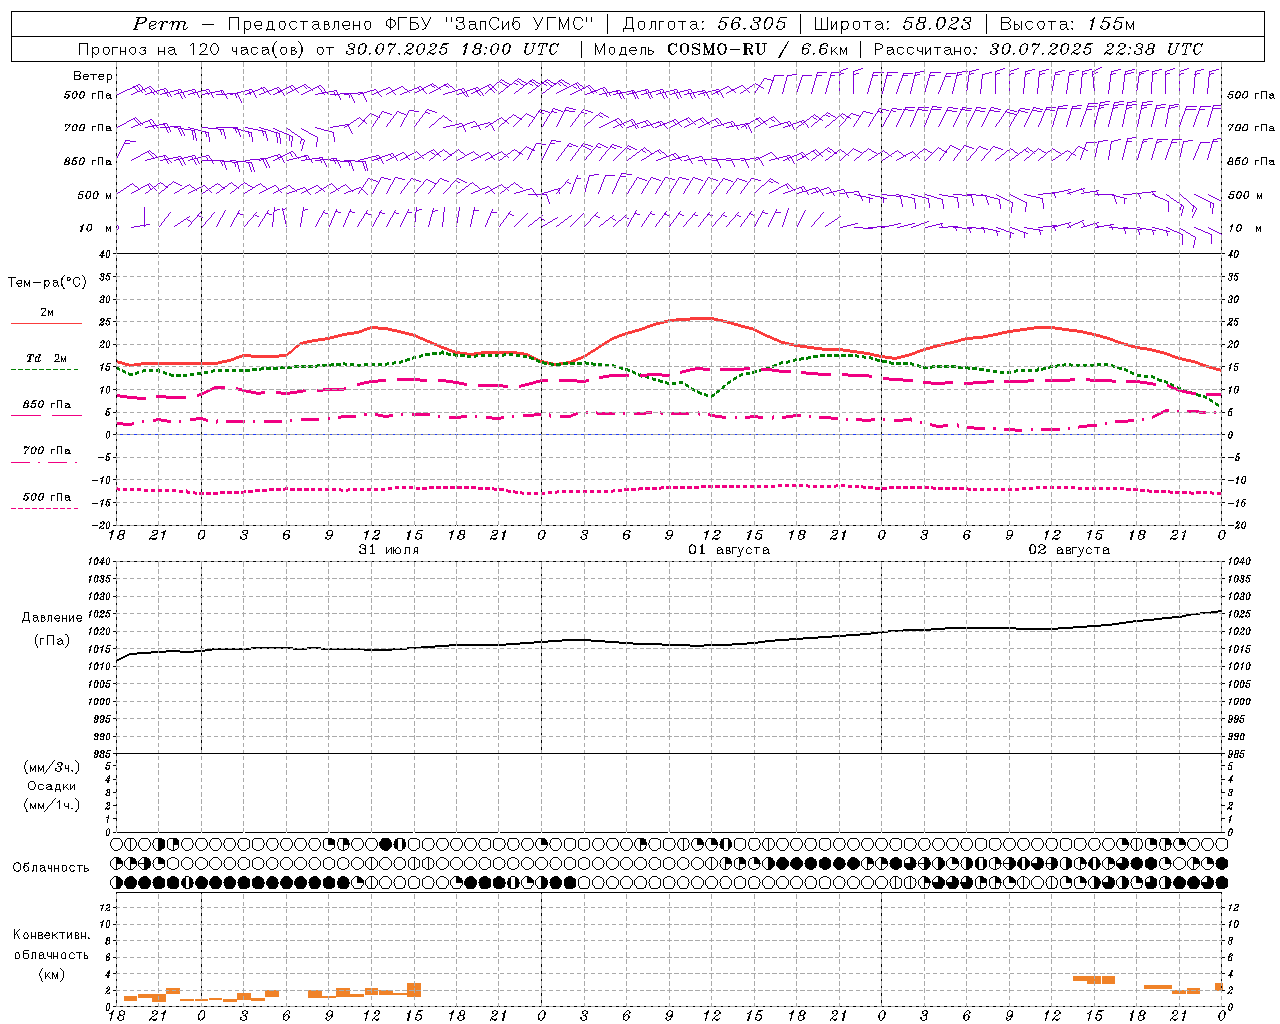Click the 01 августа date label
The width and height of the screenshot is (1280, 1024).
729,550
